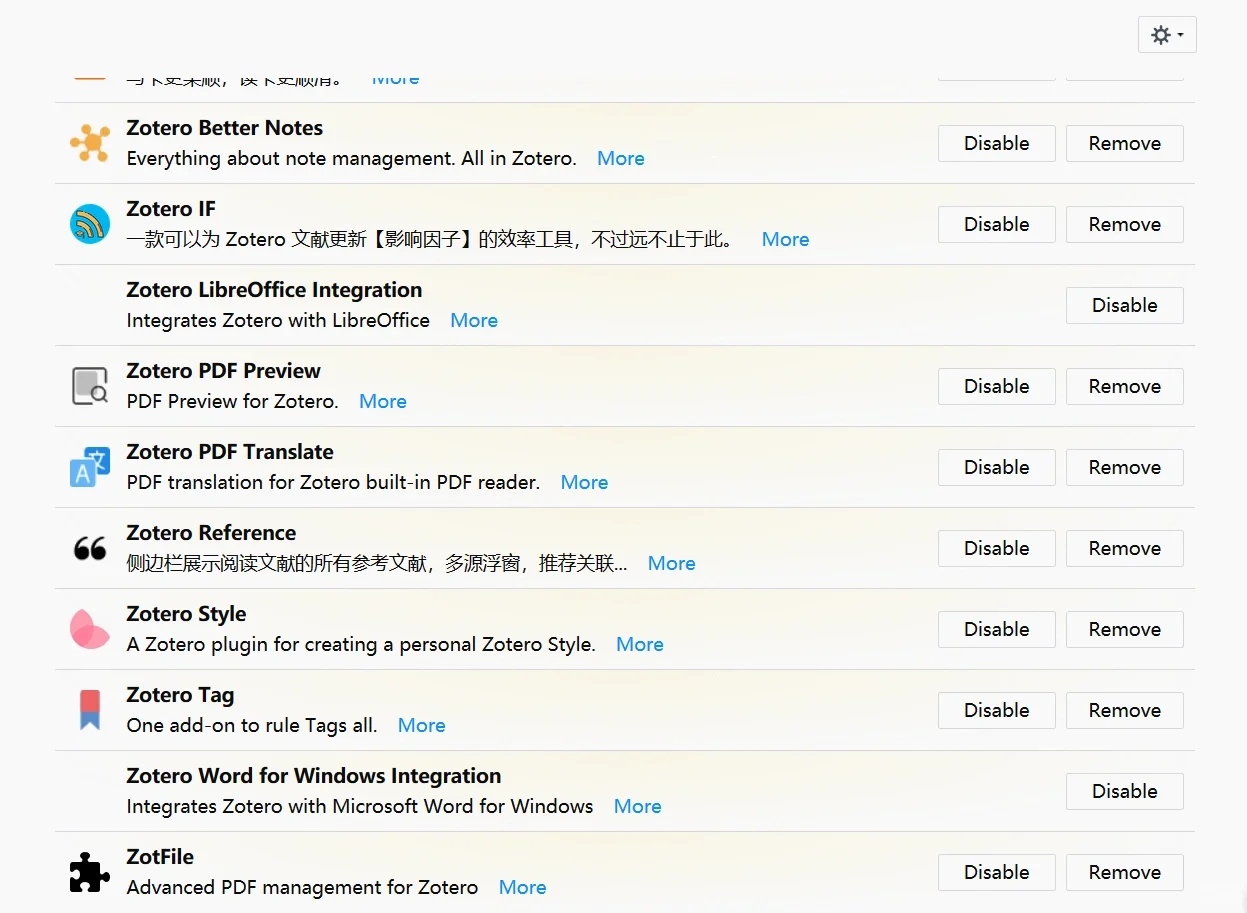The image size is (1247, 913).
Task: Remove the Zotero PDF Preview add-on
Action: coord(1125,386)
